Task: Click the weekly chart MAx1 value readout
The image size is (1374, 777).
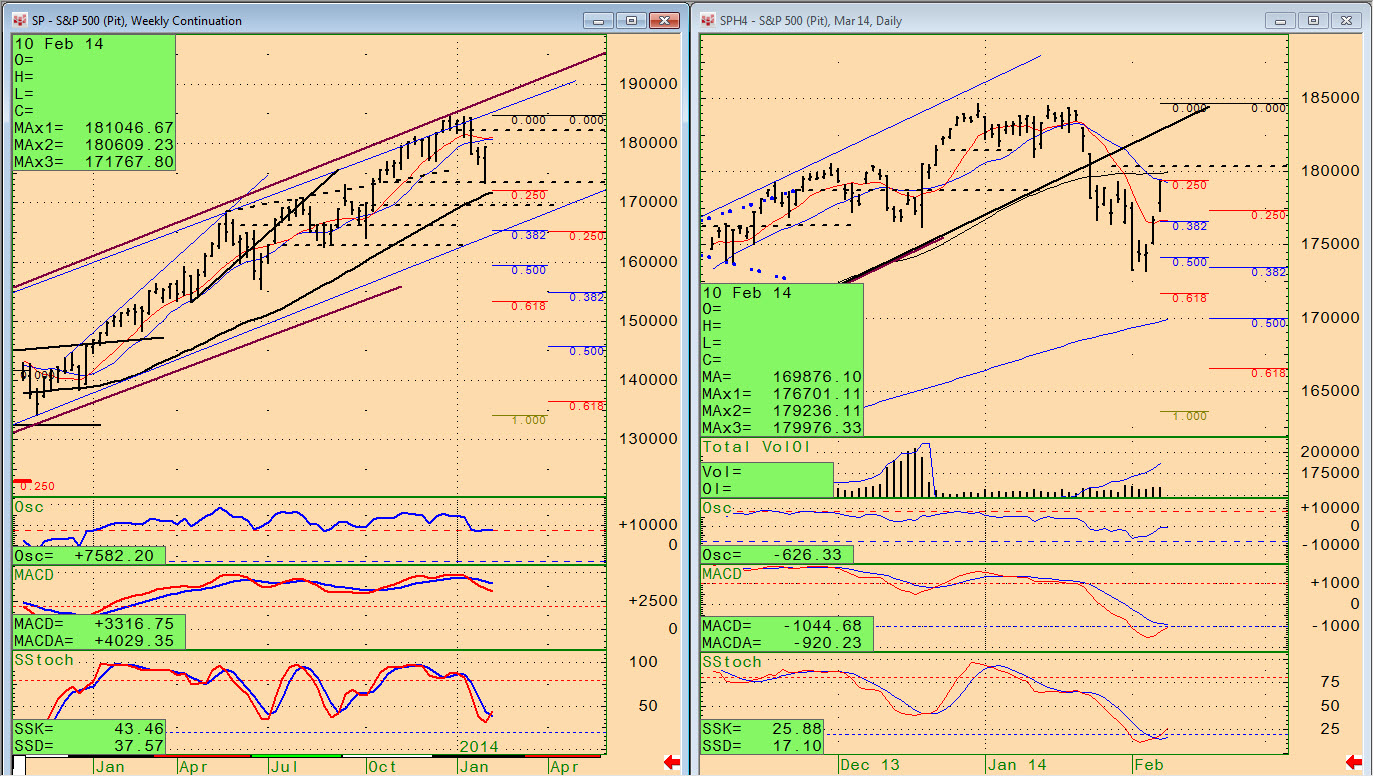Action: [x=94, y=128]
